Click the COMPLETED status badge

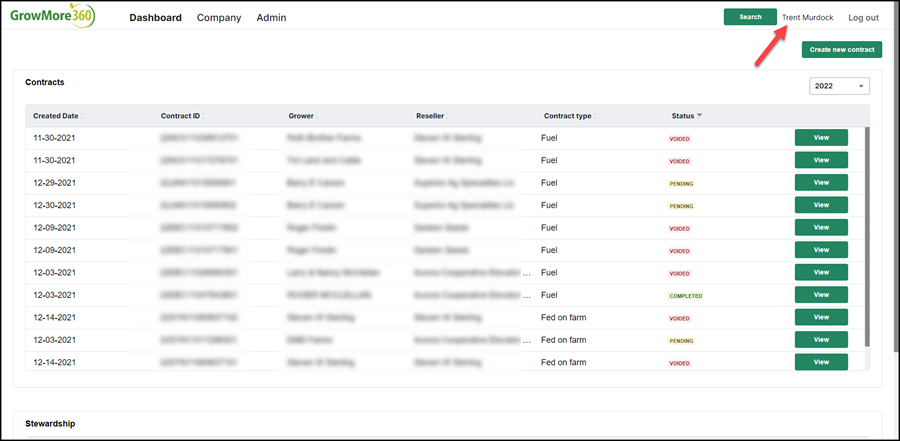coord(685,296)
